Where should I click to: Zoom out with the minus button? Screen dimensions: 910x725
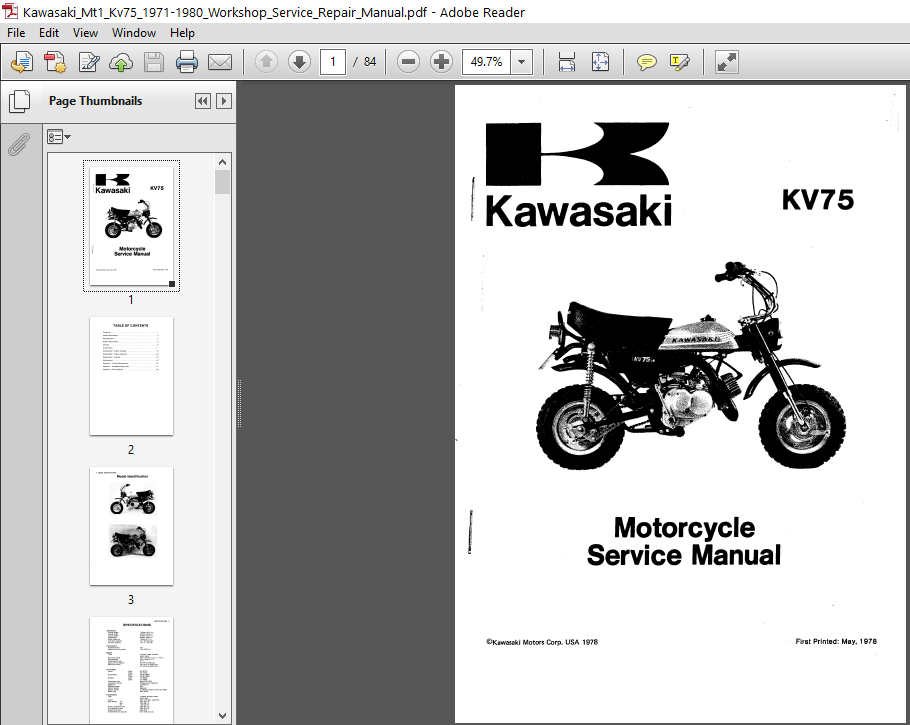tap(409, 62)
